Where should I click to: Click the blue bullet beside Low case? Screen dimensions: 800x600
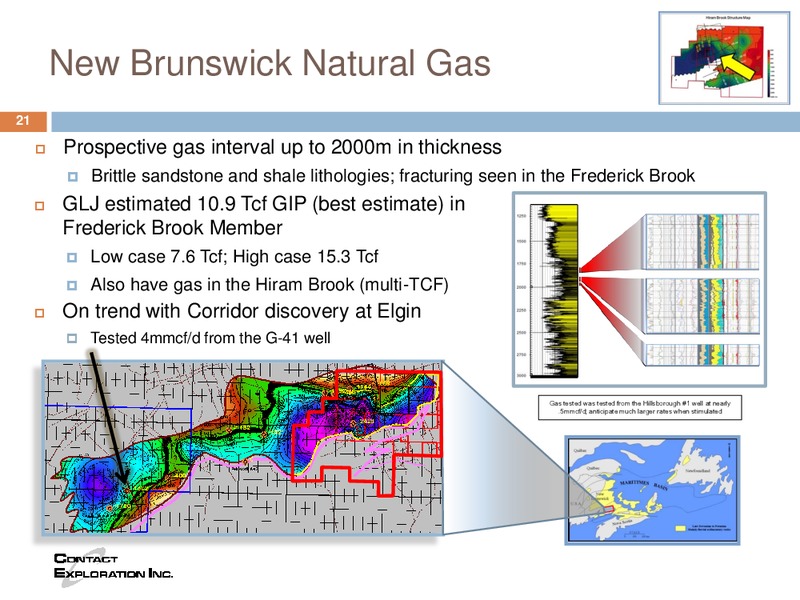[x=72, y=257]
